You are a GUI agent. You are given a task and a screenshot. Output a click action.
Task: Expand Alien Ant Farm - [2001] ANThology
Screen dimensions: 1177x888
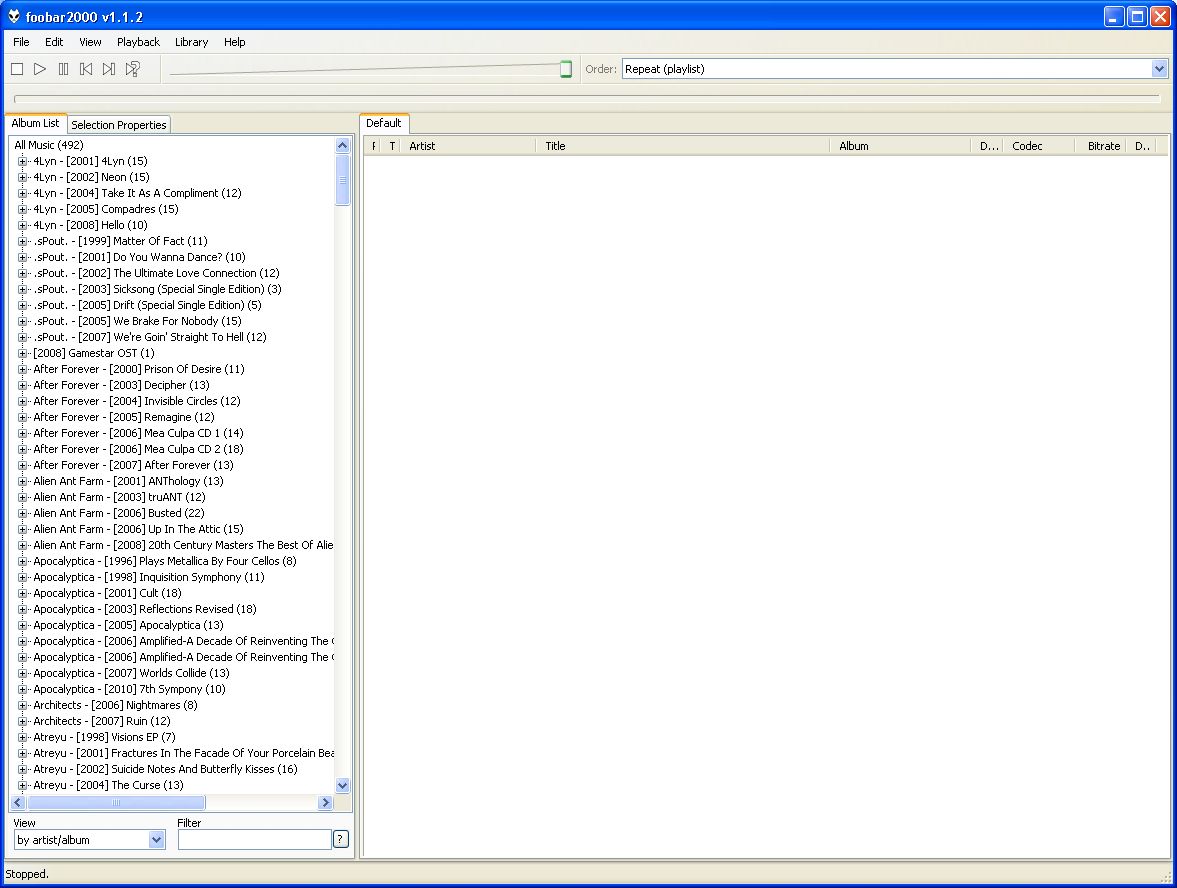[23, 481]
